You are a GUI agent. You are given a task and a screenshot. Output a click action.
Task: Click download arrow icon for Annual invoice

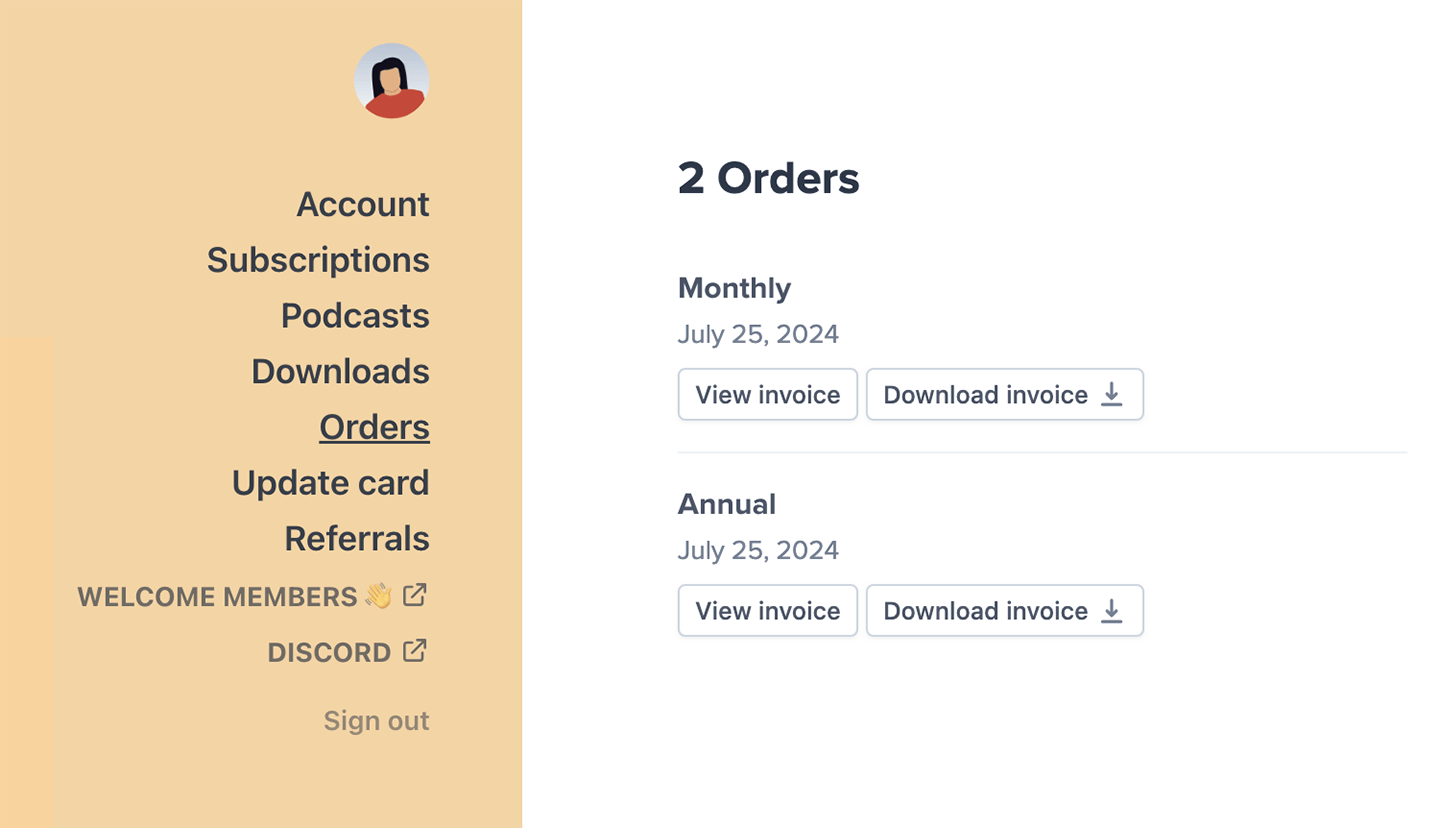pos(1111,611)
